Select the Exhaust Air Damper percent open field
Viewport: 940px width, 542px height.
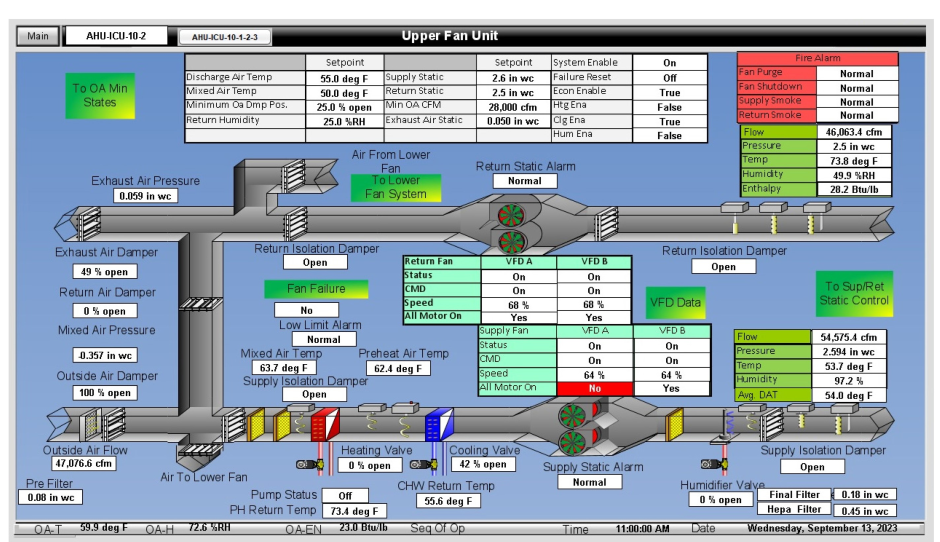[x=104, y=271]
